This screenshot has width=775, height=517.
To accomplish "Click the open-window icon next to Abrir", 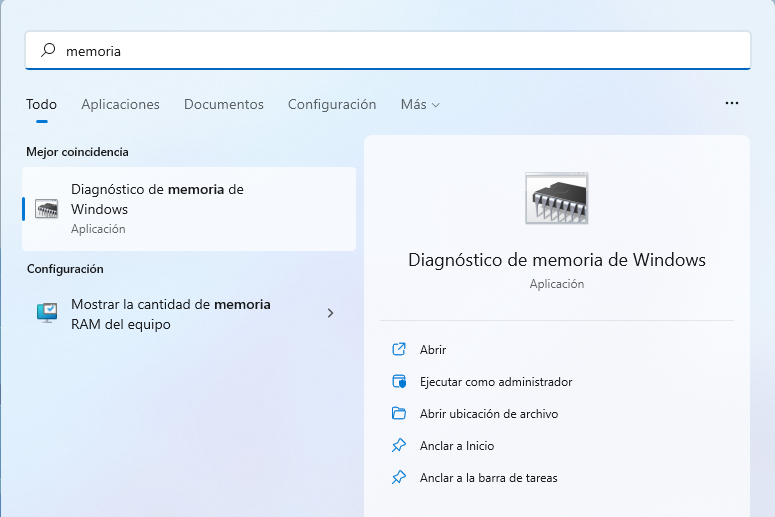I will 399,350.
